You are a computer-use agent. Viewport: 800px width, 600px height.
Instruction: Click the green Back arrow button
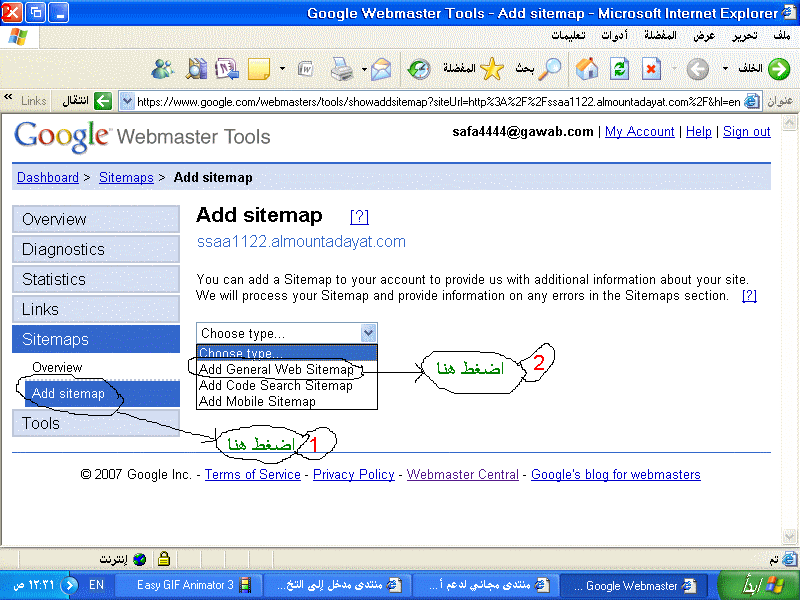coord(779,69)
